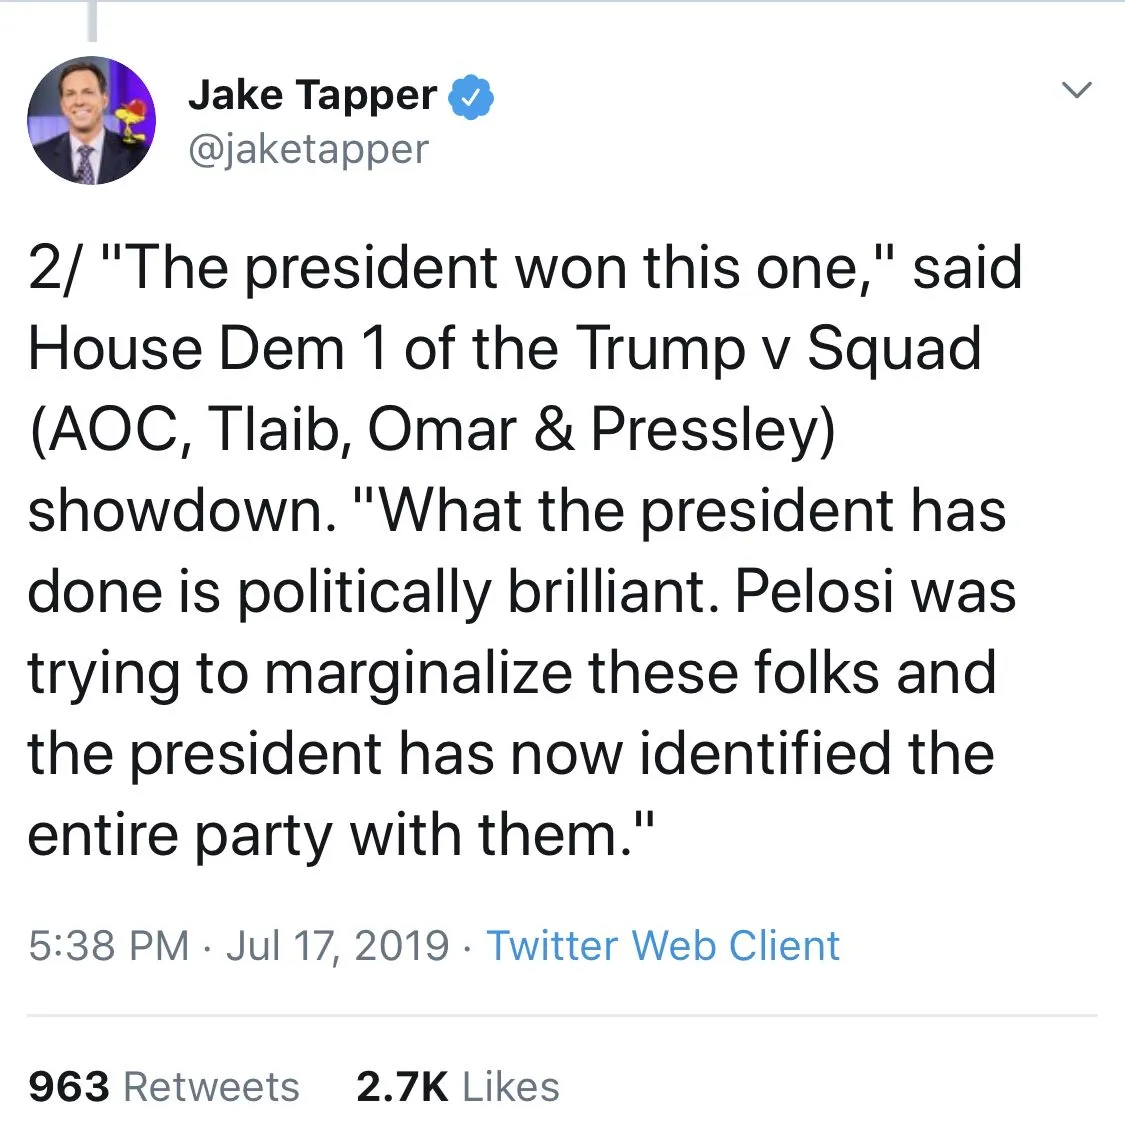Click the 5:38 PM timestamp
Image resolution: width=1125 pixels, height=1145 pixels.
point(108,946)
